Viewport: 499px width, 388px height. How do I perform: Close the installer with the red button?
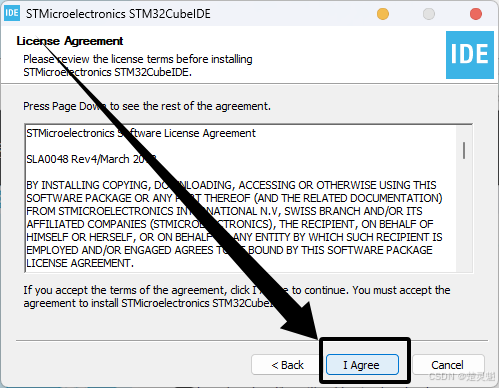[x=476, y=14]
